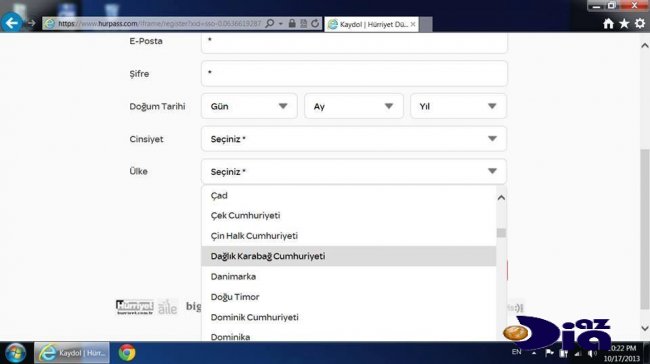
Task: Click the search magnifier in address bar
Action: tap(270, 24)
